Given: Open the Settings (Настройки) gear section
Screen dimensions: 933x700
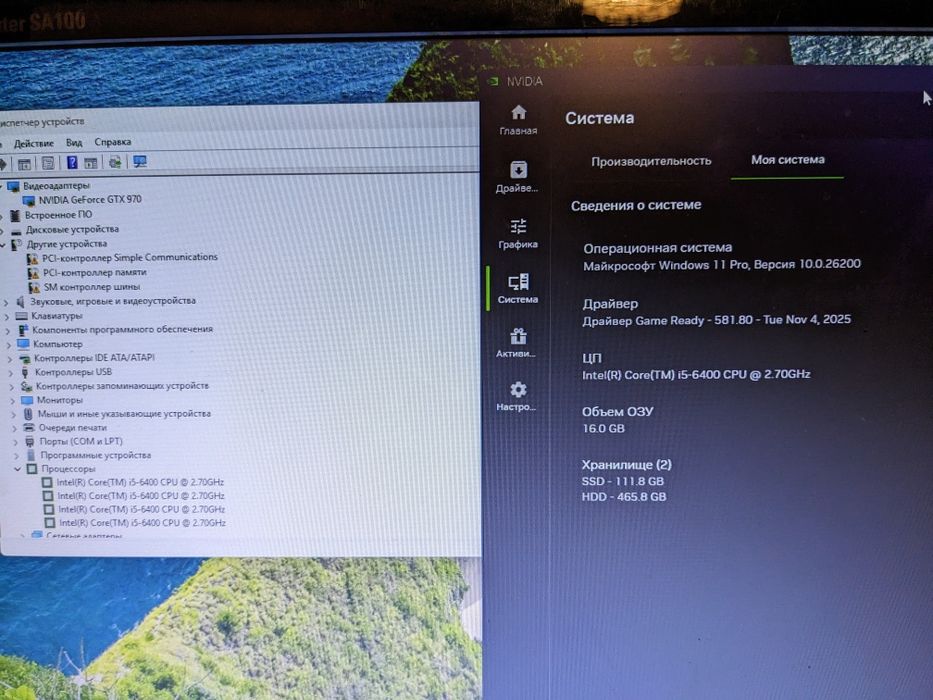Looking at the screenshot, I should [x=516, y=396].
